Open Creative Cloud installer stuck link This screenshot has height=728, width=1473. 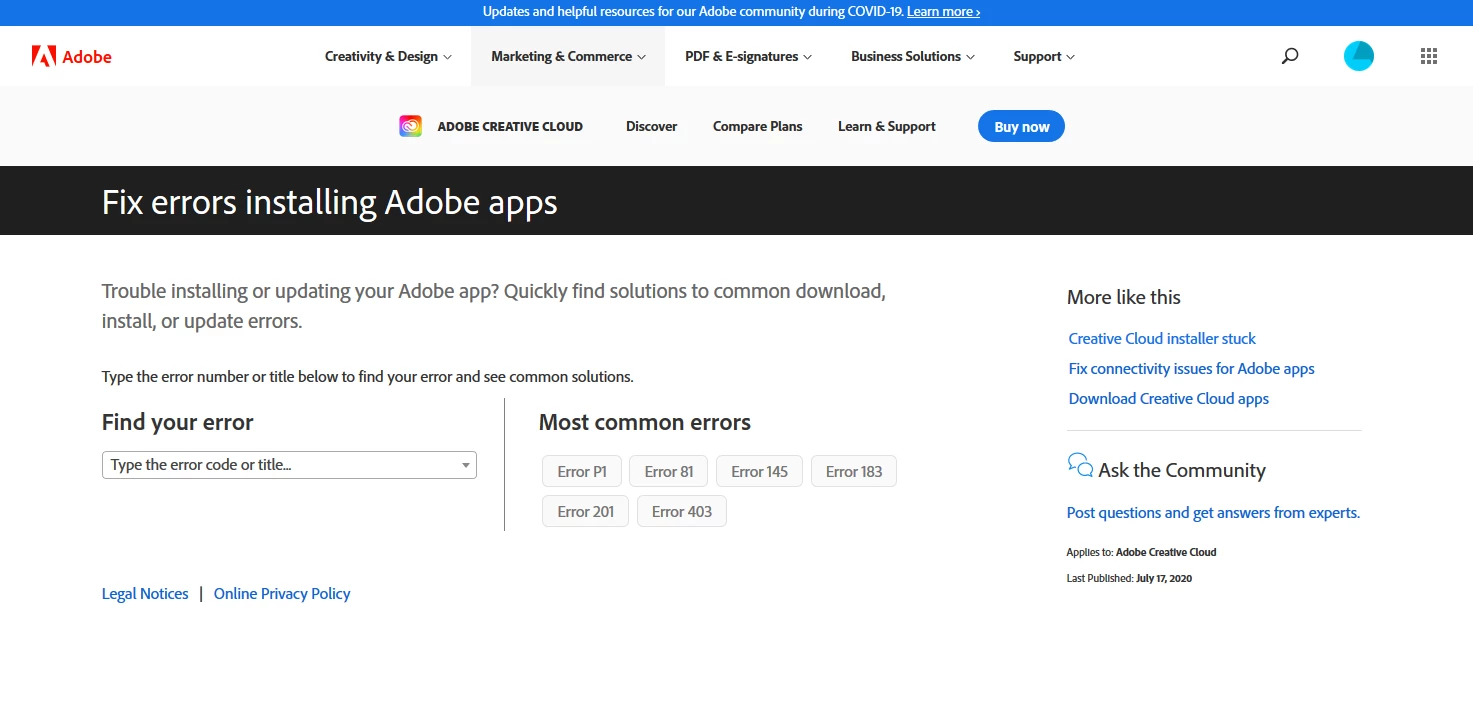click(1162, 339)
